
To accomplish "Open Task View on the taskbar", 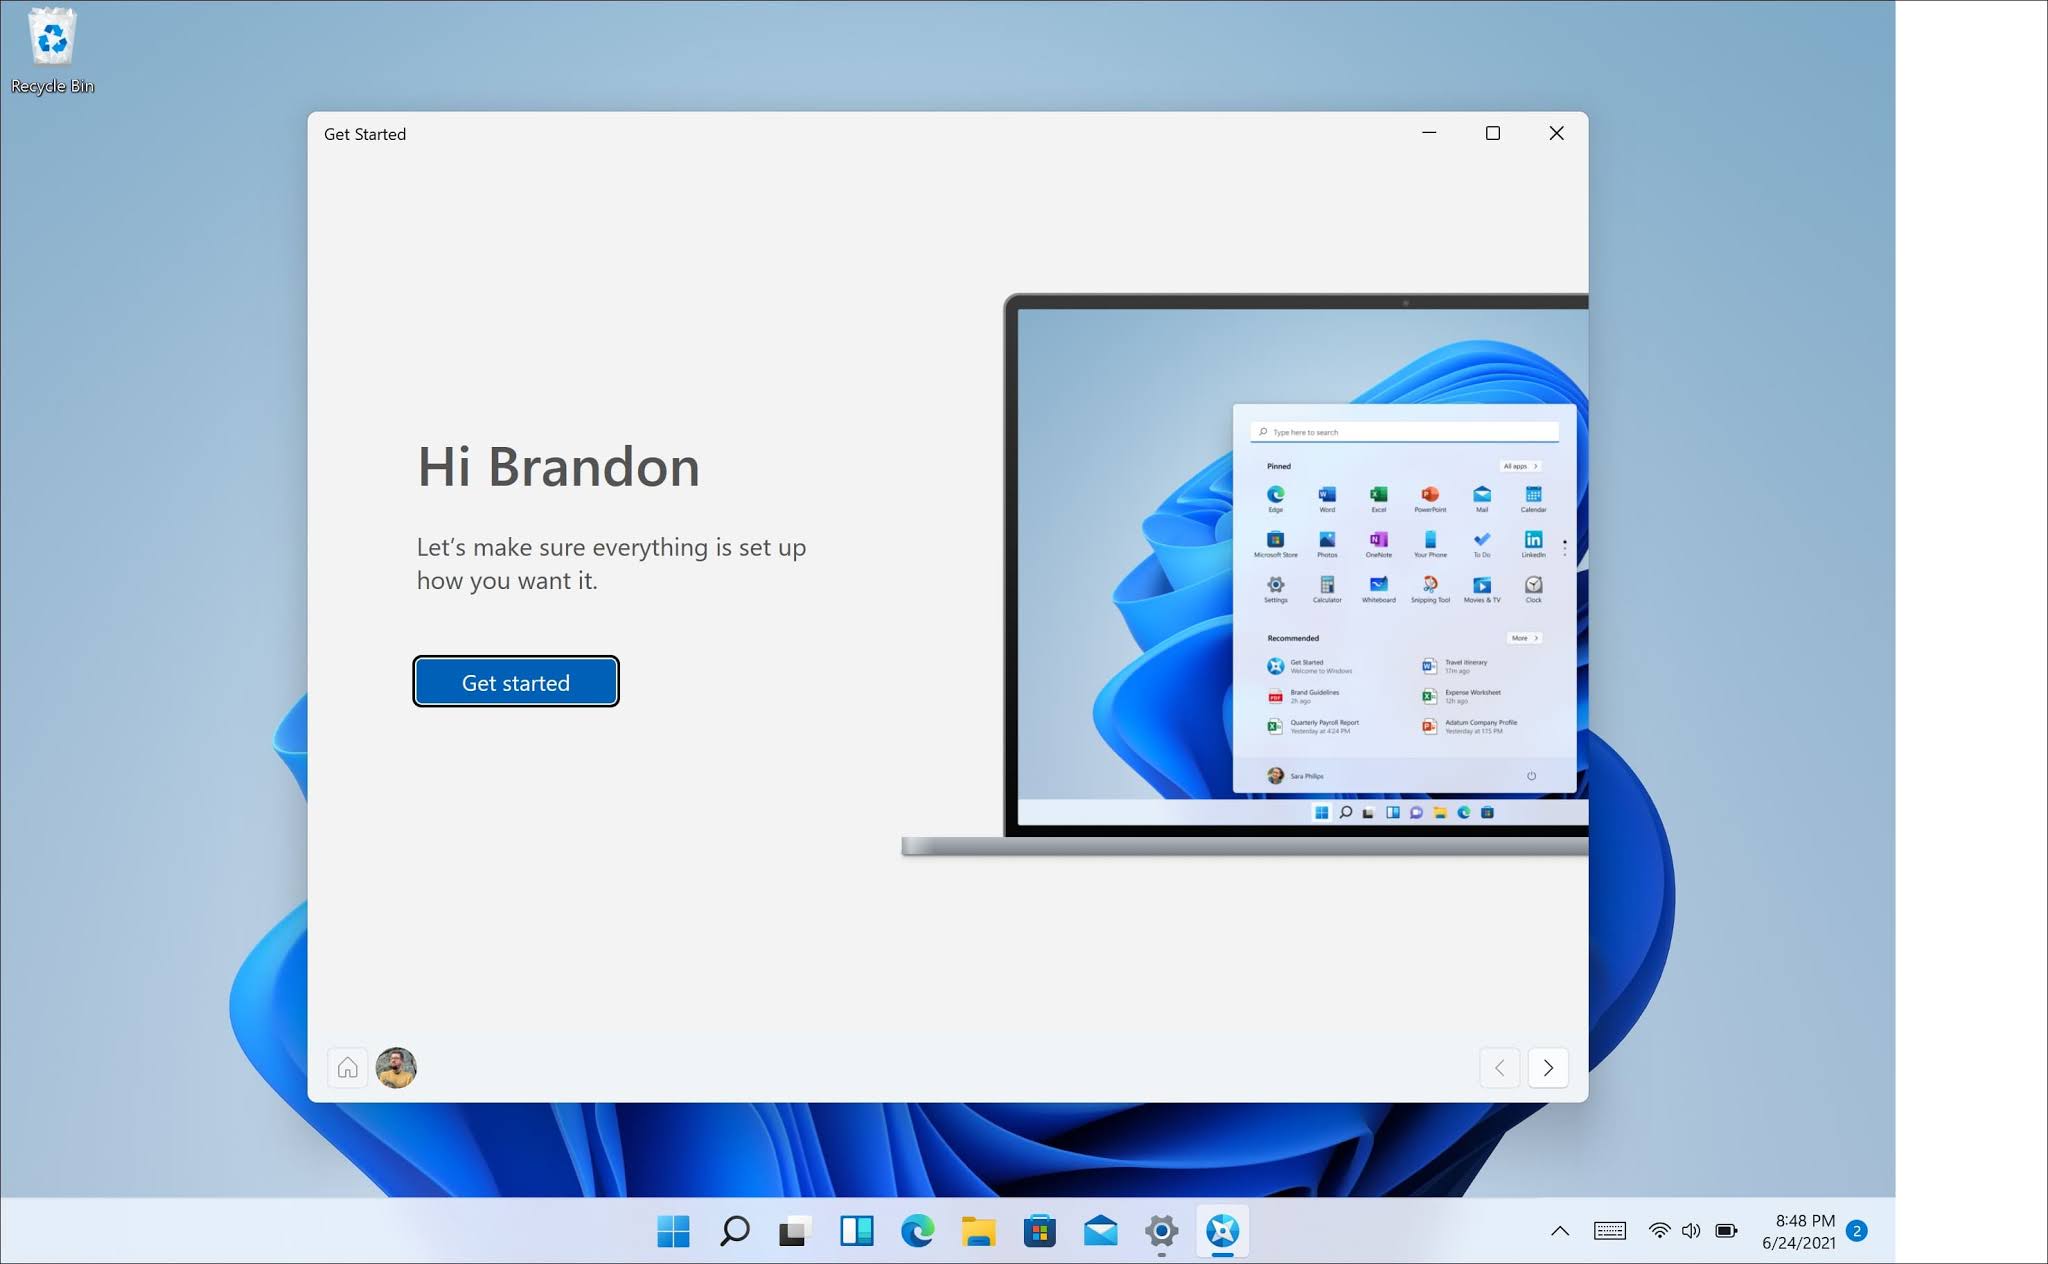I will click(794, 1231).
